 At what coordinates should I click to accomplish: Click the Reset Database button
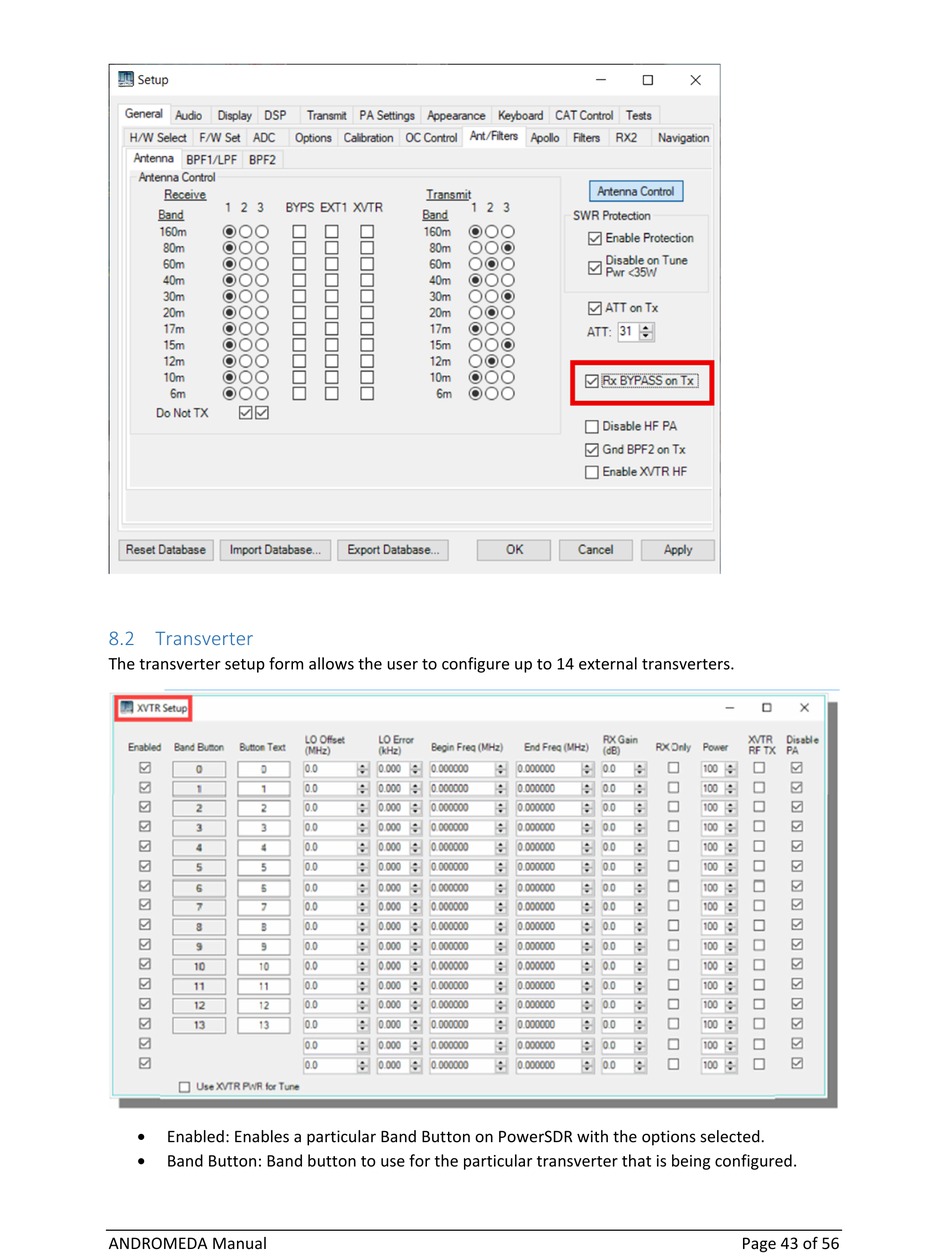(165, 550)
